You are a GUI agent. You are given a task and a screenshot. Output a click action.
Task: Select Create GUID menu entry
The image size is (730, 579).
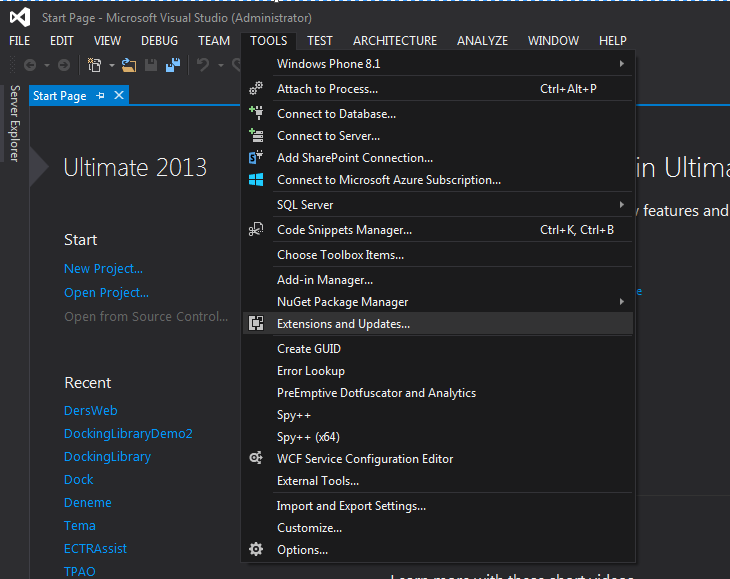438,349
